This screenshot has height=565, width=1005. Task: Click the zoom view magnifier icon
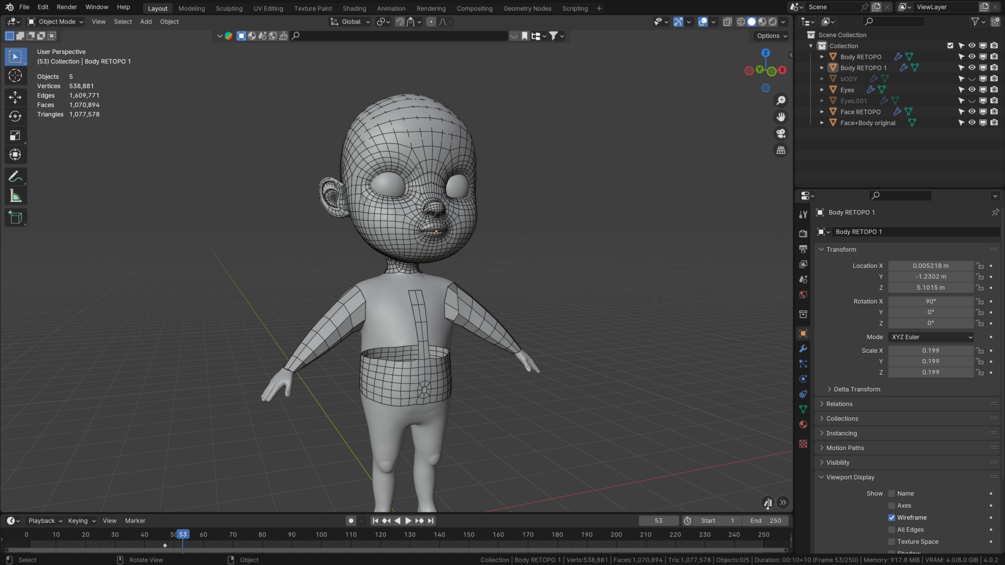point(781,101)
